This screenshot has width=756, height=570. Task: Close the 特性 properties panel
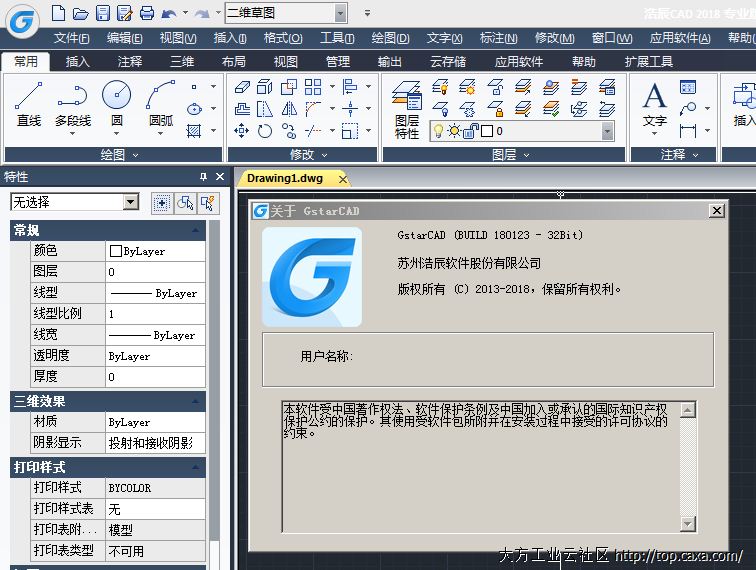pyautogui.click(x=220, y=176)
